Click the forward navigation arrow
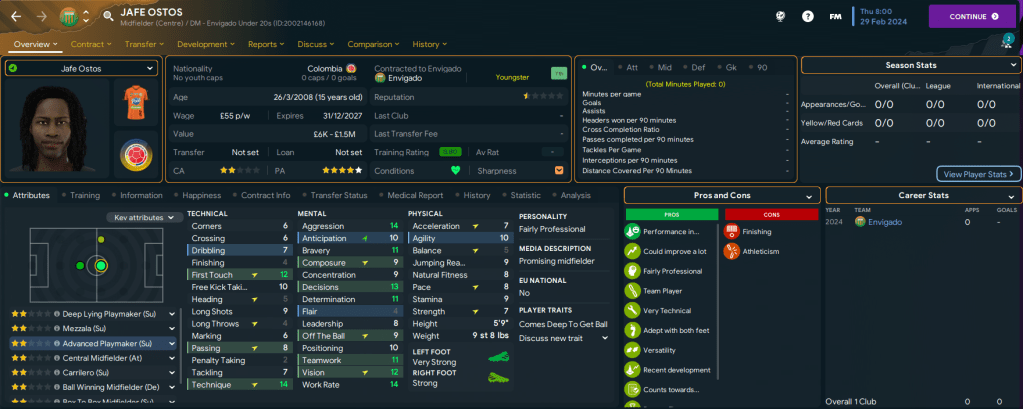This screenshot has width=1023, height=409. pyautogui.click(x=41, y=16)
